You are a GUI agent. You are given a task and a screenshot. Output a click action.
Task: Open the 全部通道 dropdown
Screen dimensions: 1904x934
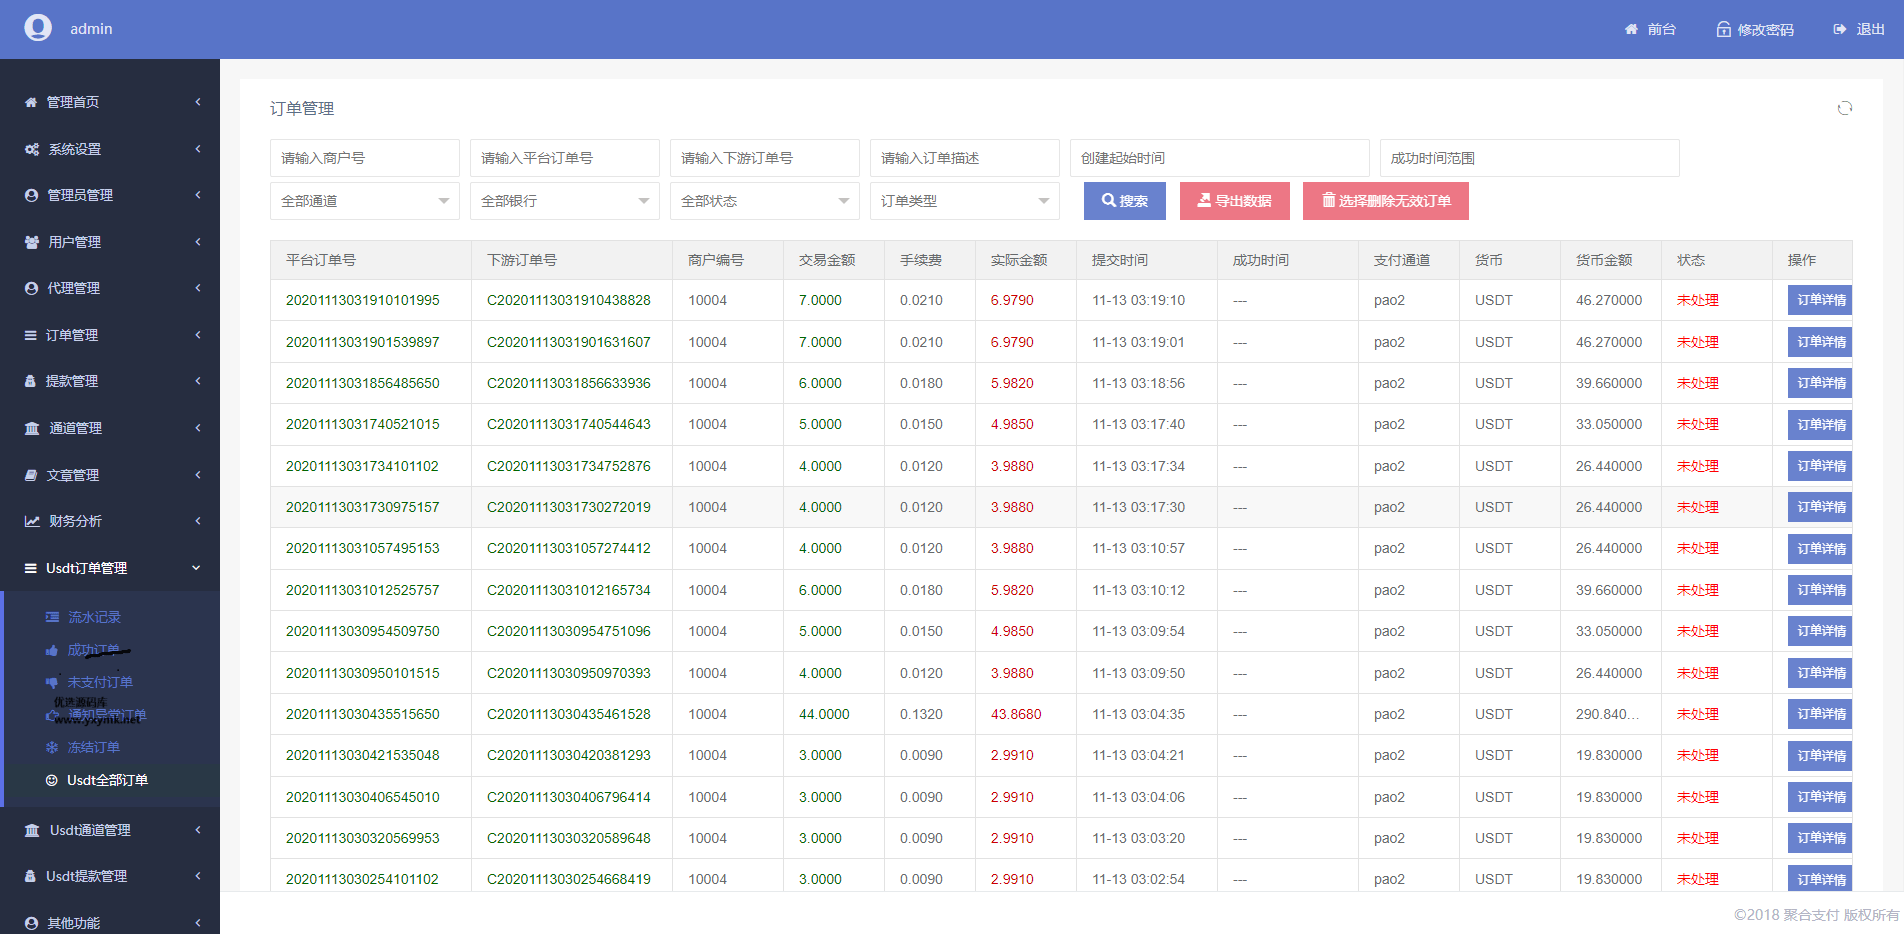pos(364,201)
